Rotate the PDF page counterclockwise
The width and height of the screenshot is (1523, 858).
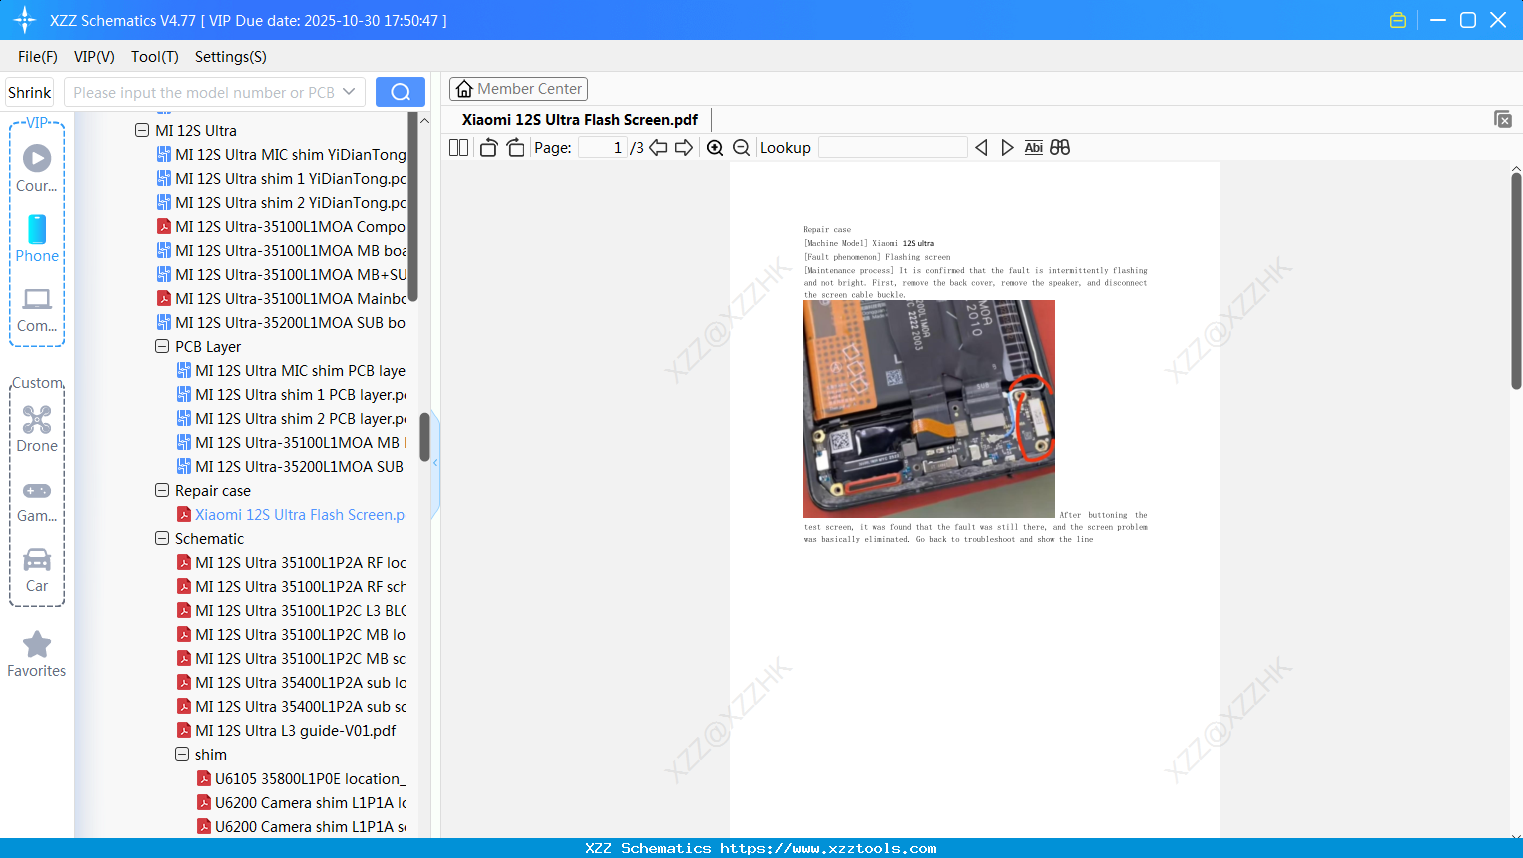tap(488, 148)
